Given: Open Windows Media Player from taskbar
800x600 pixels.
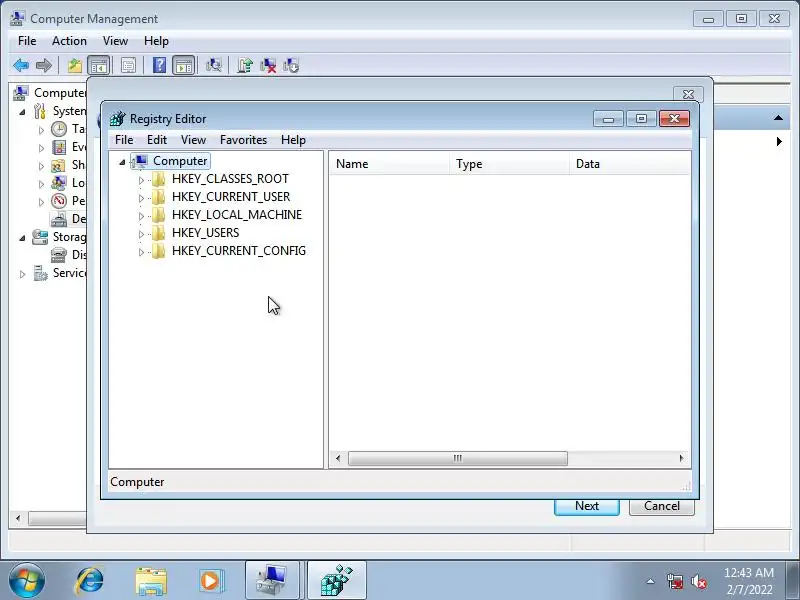Looking at the screenshot, I should coord(210,581).
